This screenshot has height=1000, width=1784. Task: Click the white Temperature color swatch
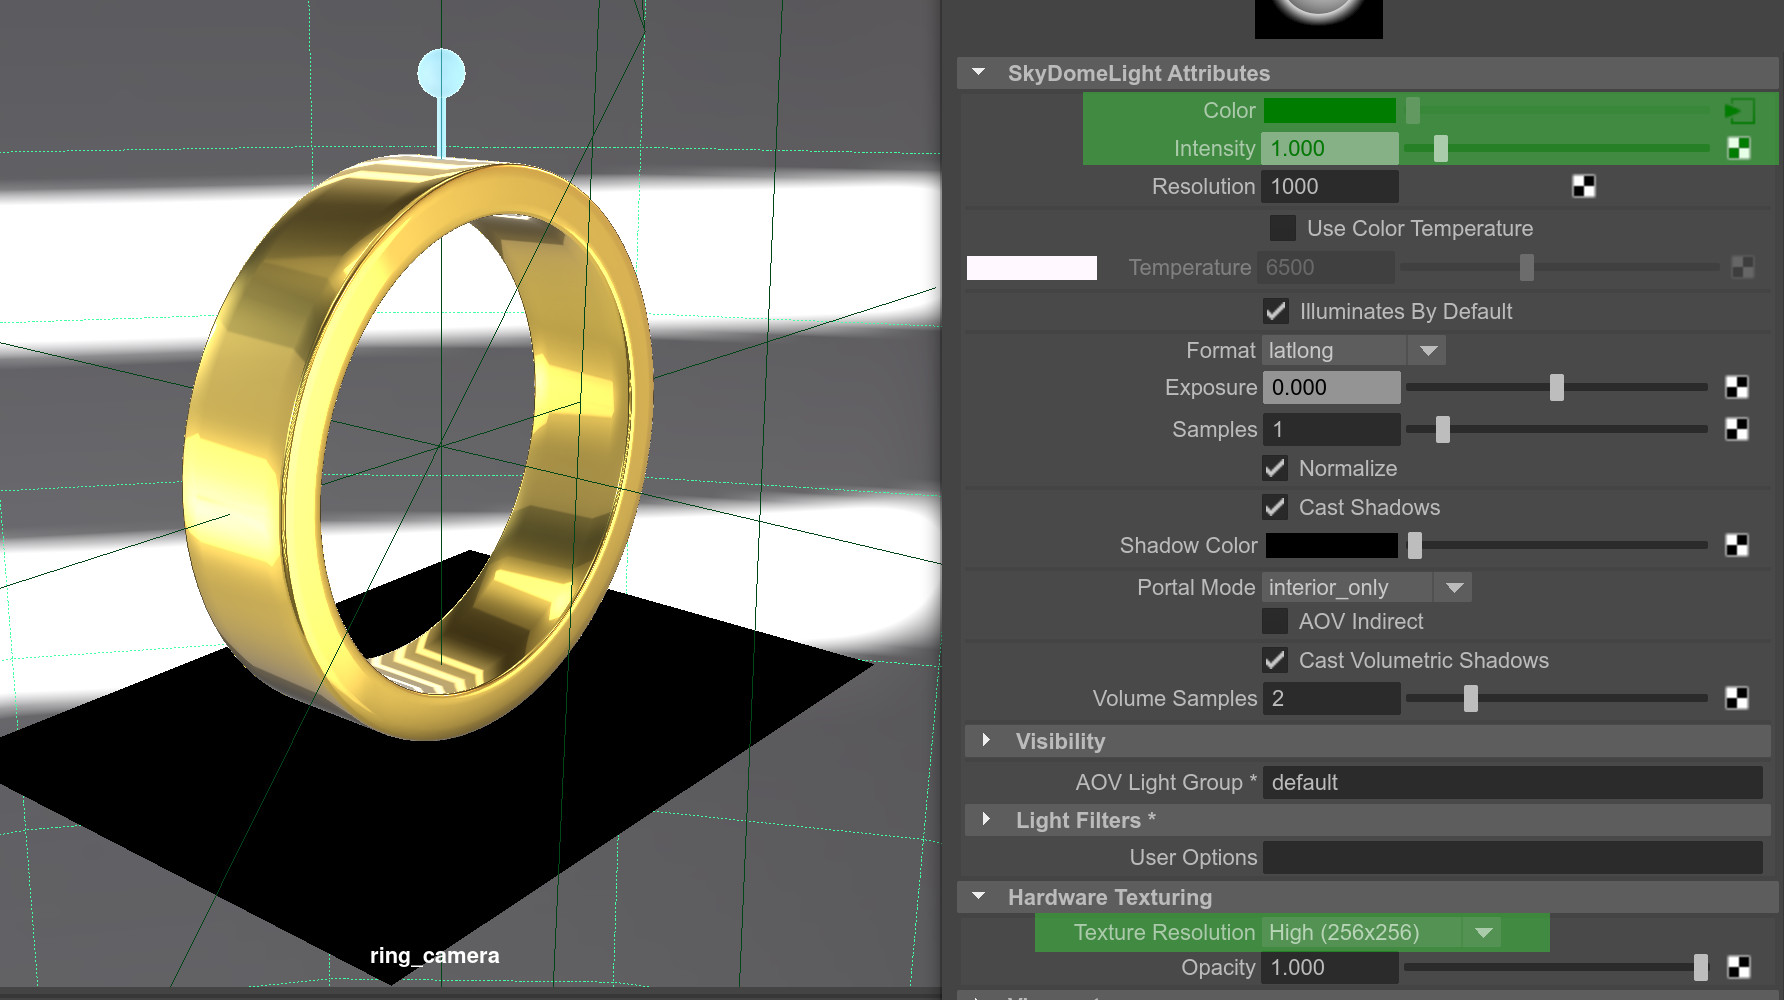1032,268
